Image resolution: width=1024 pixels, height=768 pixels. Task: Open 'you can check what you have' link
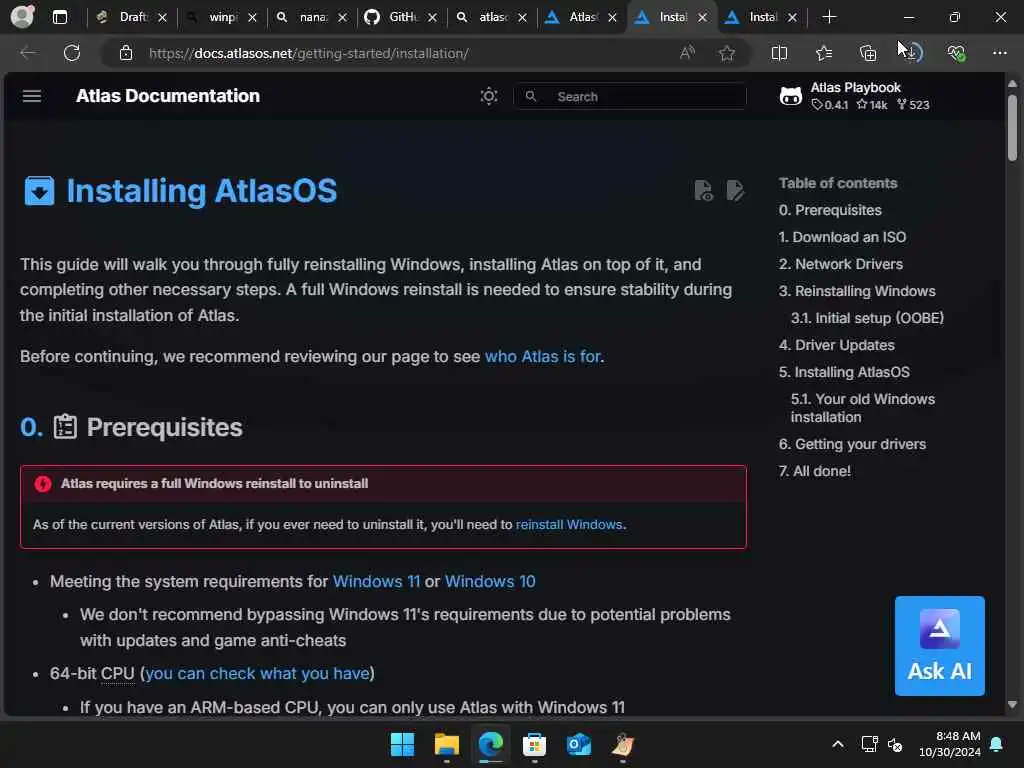click(x=257, y=673)
